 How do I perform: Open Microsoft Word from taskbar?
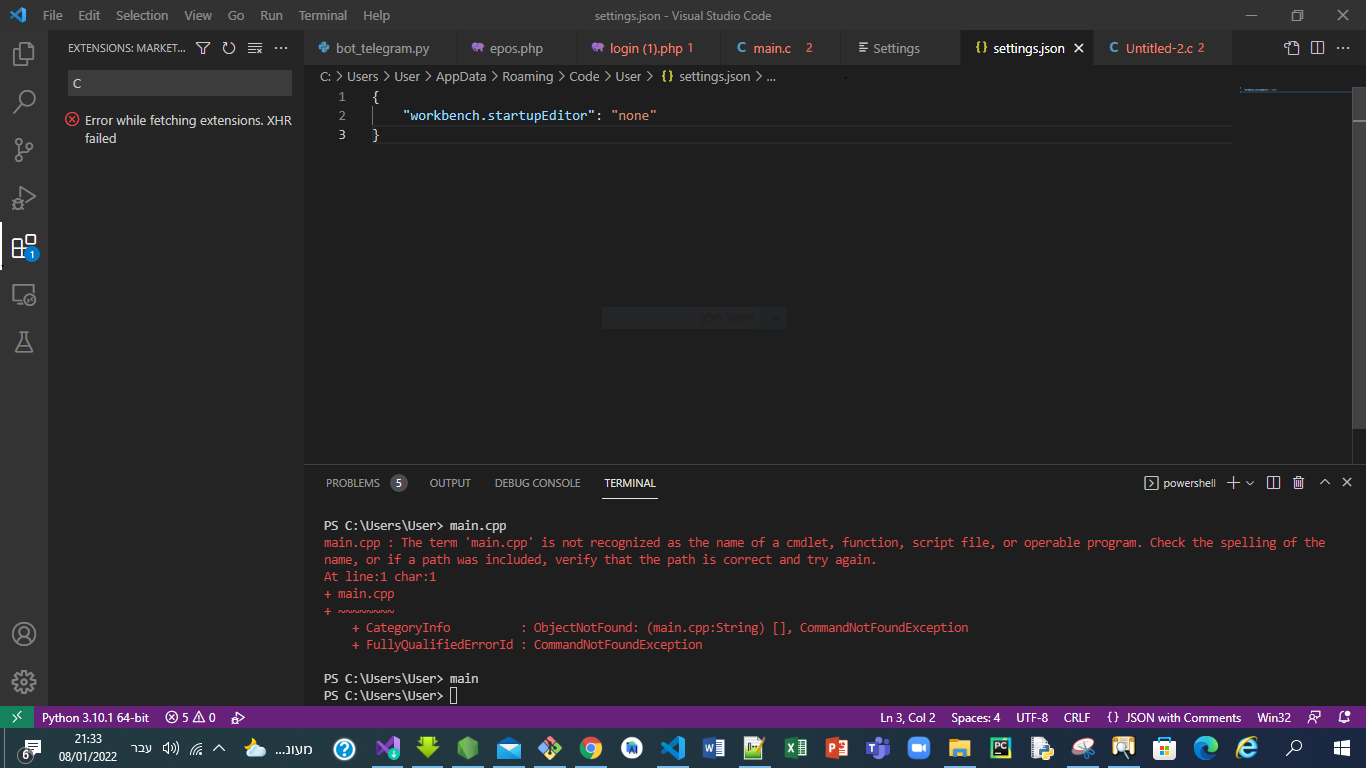(713, 748)
